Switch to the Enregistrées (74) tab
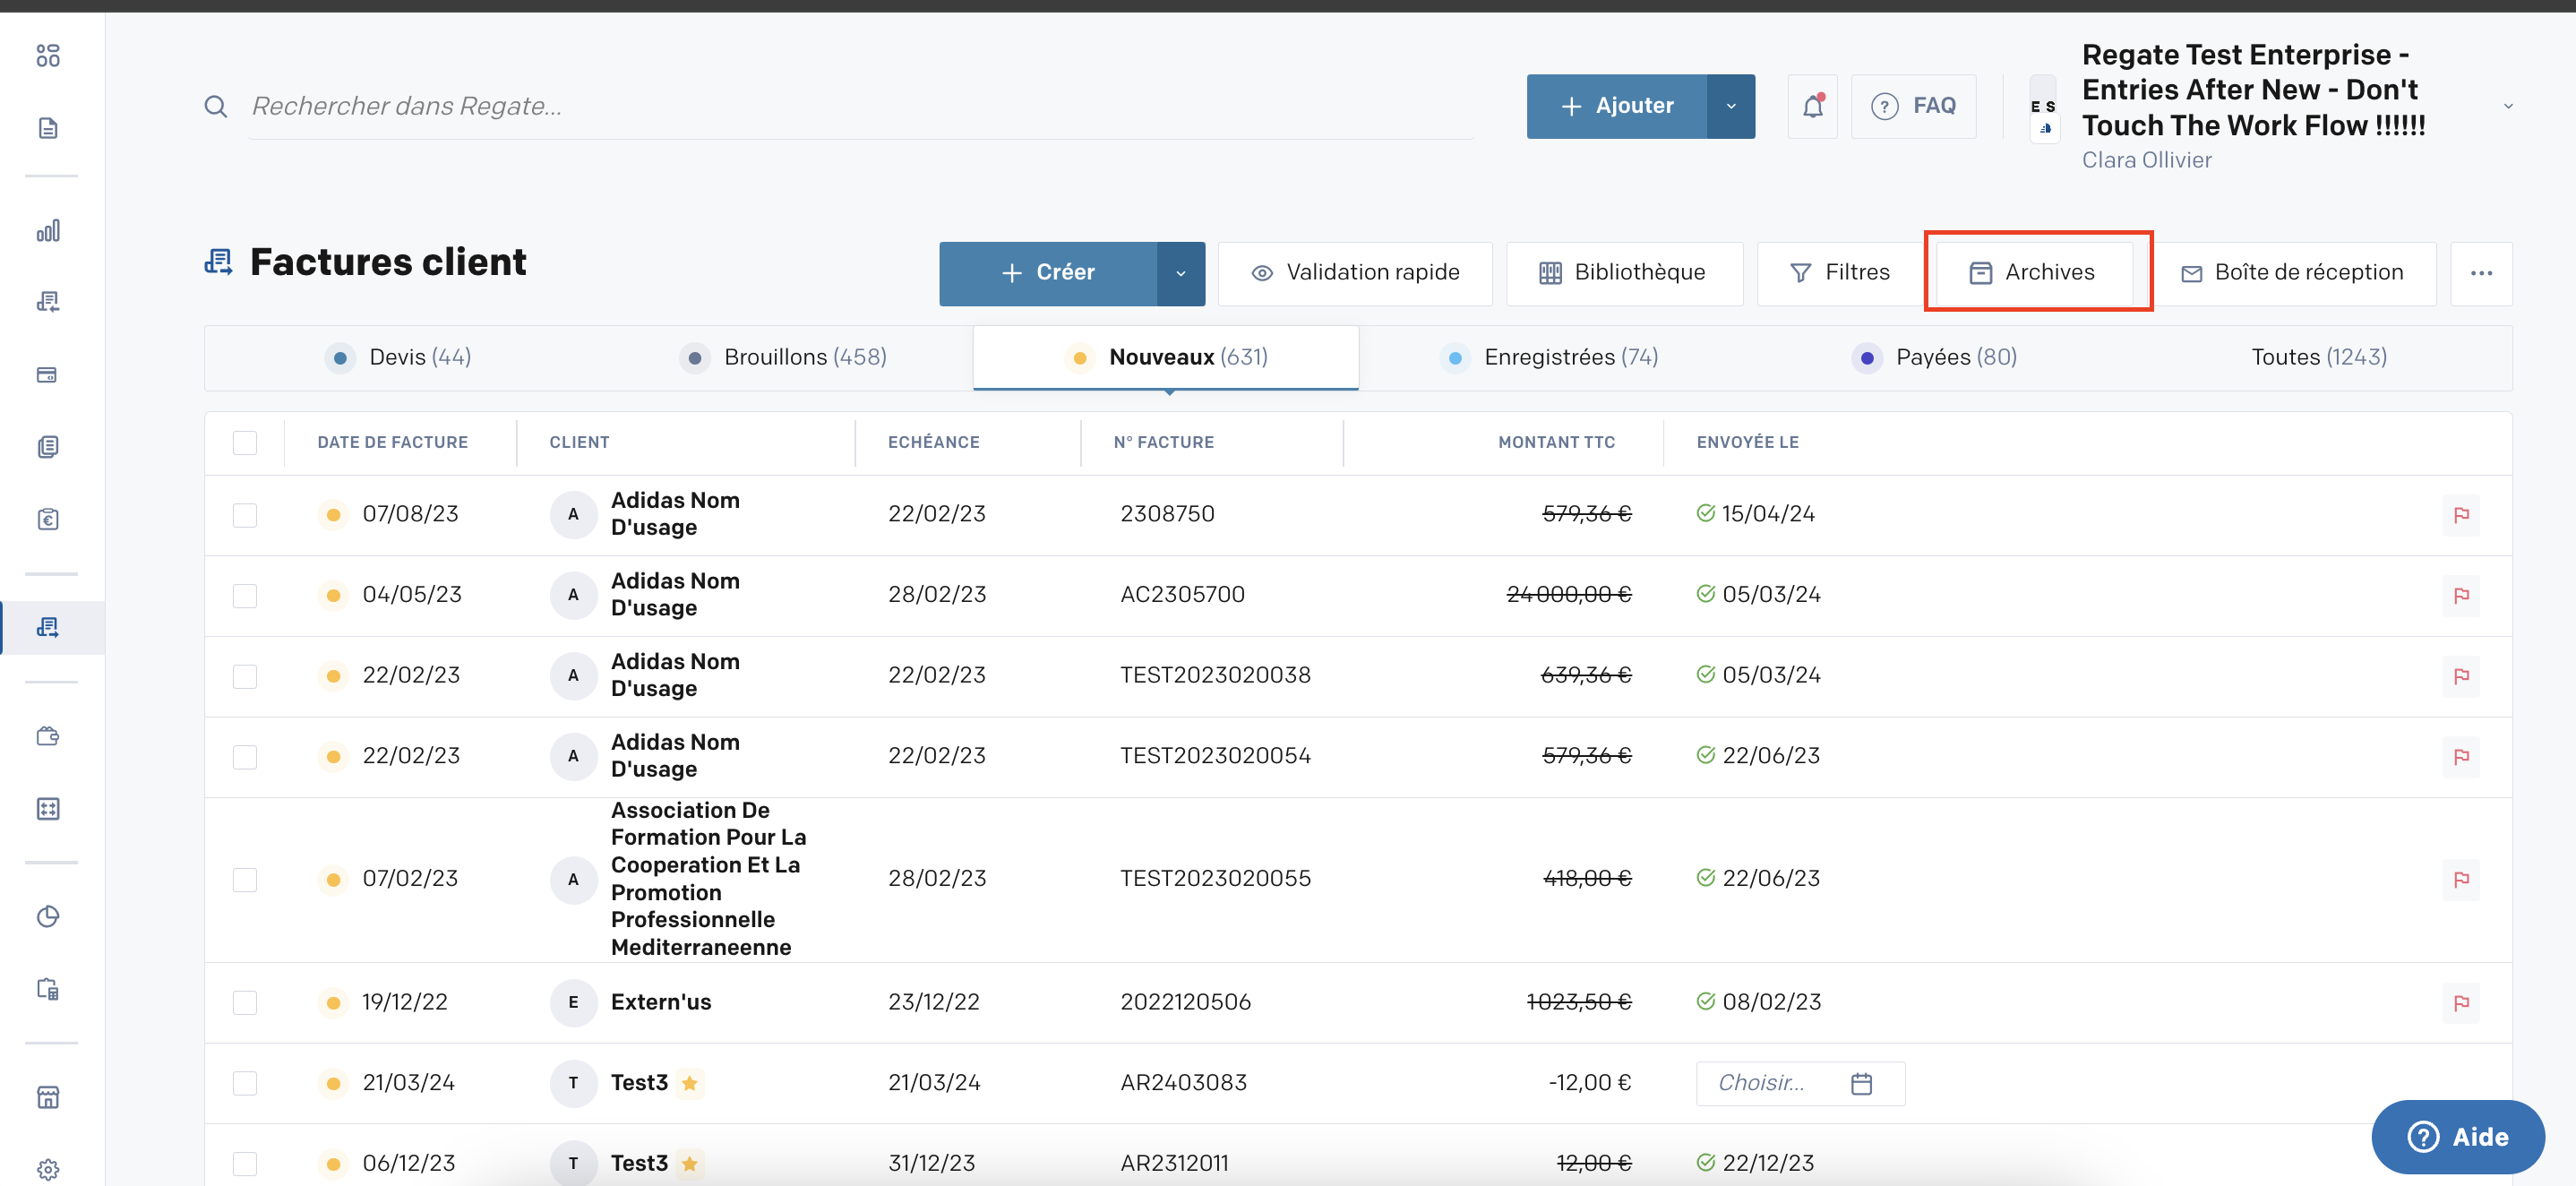 point(1550,357)
